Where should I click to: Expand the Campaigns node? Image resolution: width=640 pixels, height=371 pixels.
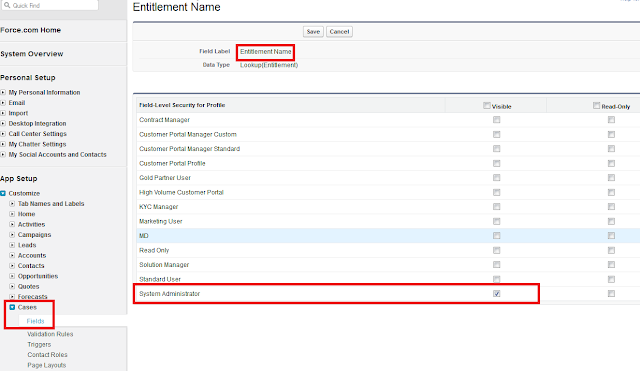(x=12, y=235)
